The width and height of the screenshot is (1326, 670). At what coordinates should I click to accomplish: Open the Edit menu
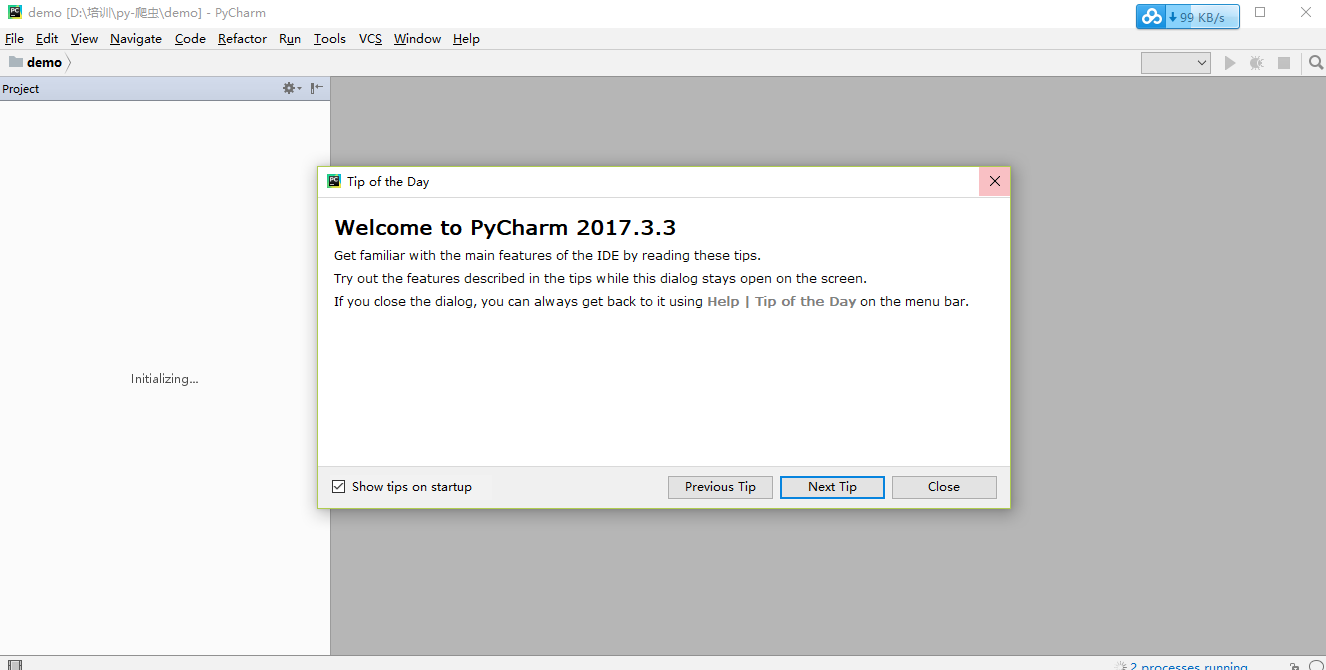[x=47, y=39]
